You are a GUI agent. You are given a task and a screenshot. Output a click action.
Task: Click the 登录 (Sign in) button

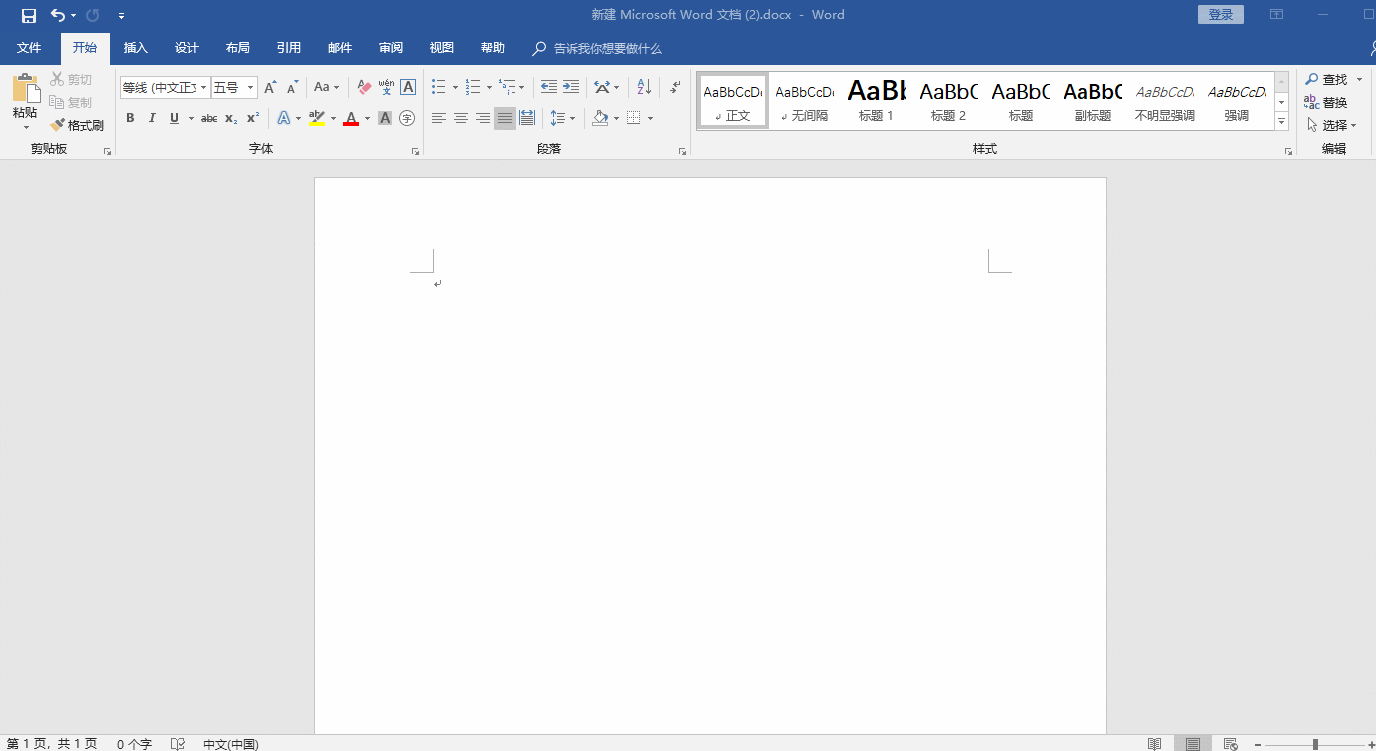(1220, 15)
